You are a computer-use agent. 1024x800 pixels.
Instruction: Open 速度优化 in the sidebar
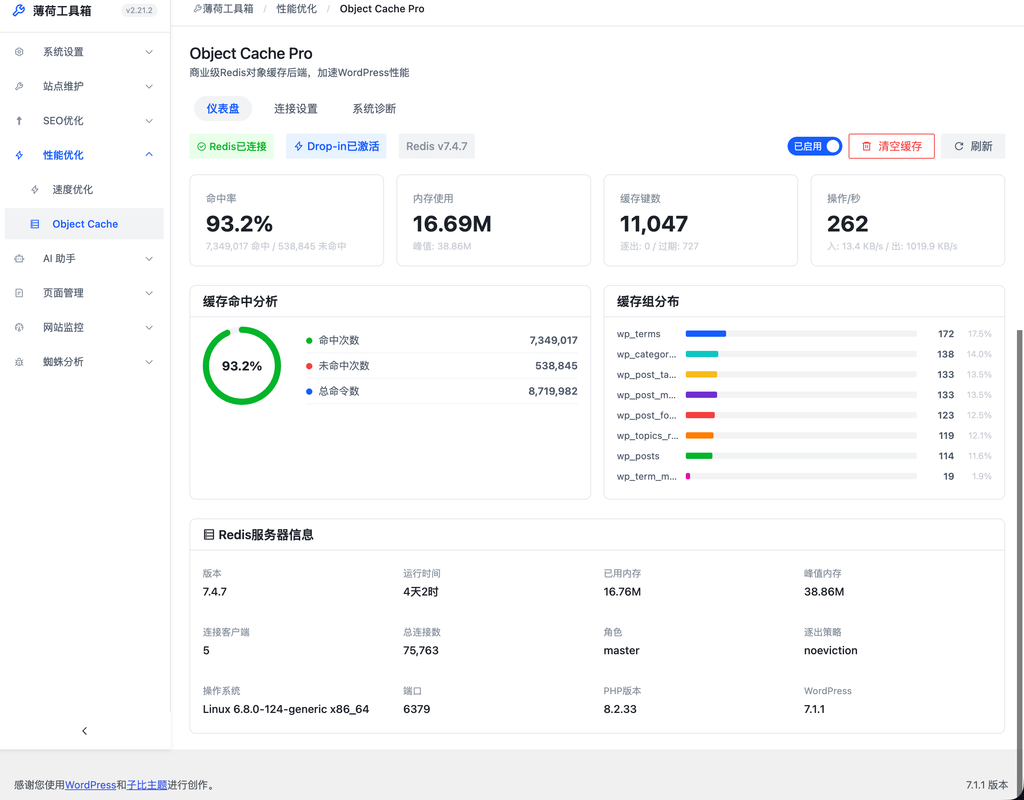tap(84, 189)
